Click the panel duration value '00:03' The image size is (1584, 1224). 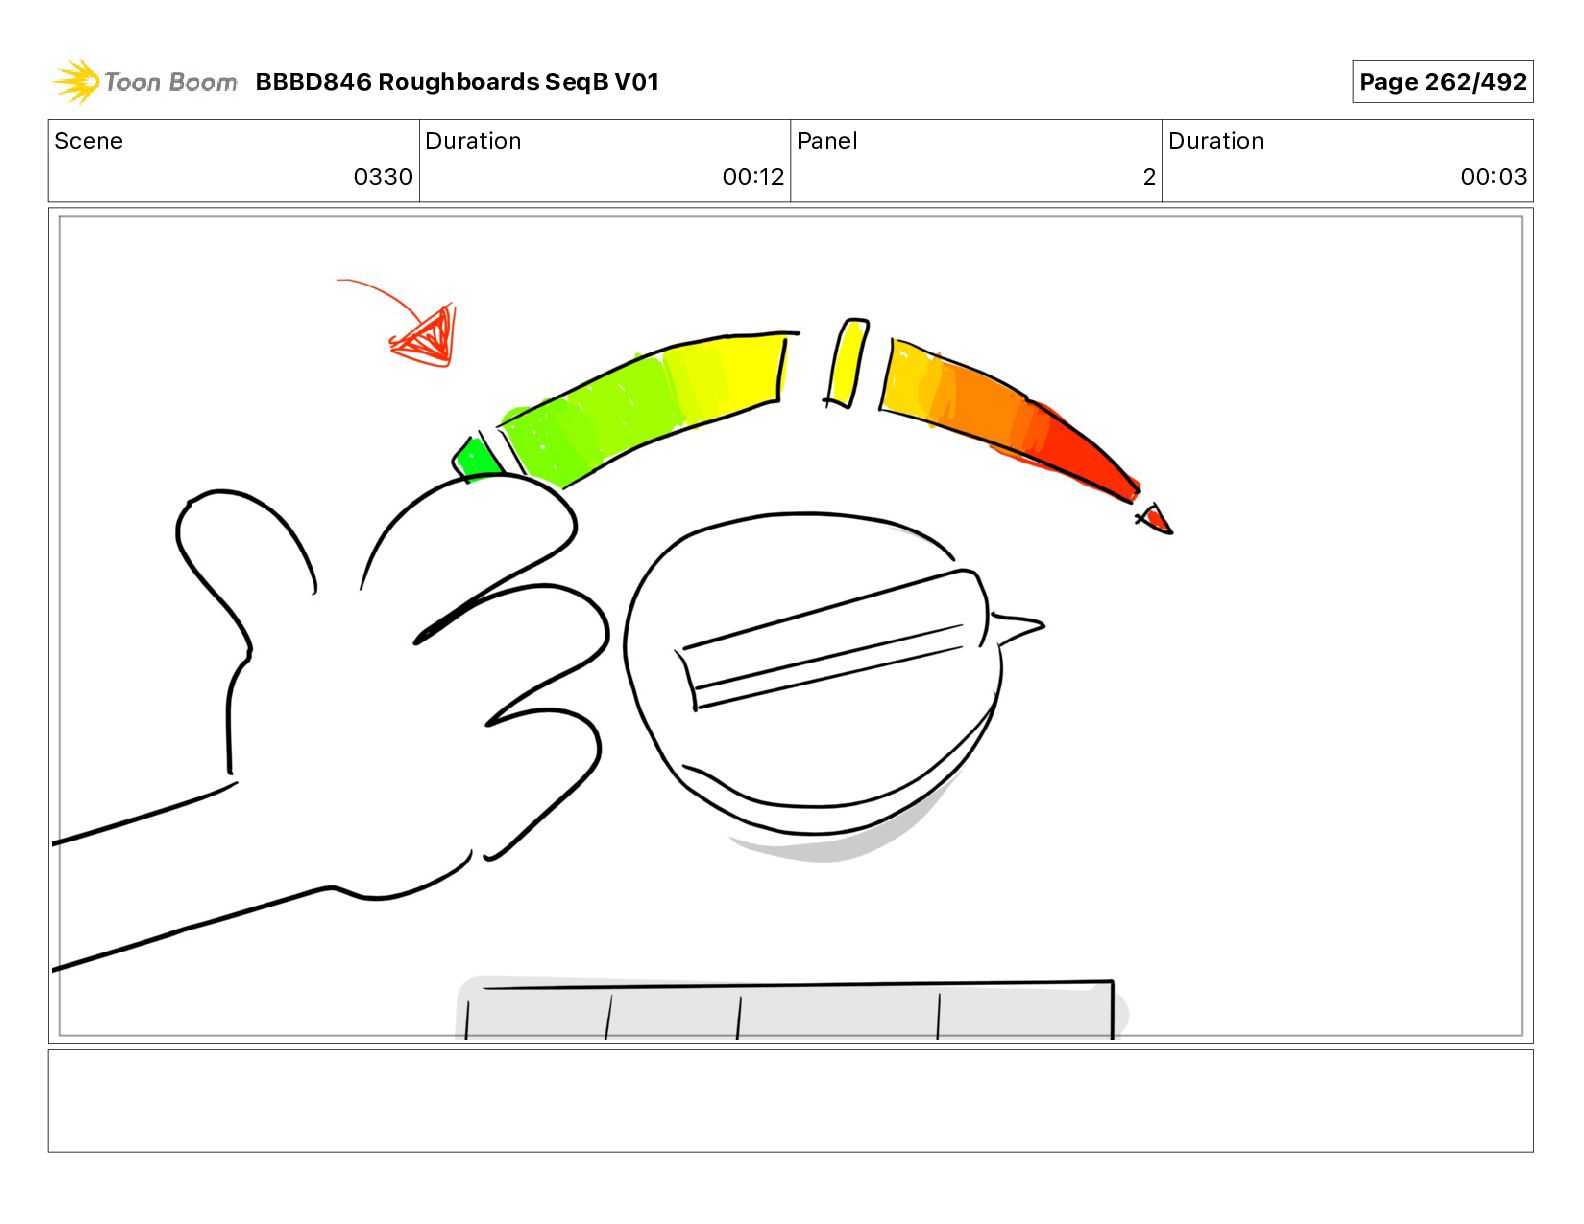click(x=1493, y=177)
